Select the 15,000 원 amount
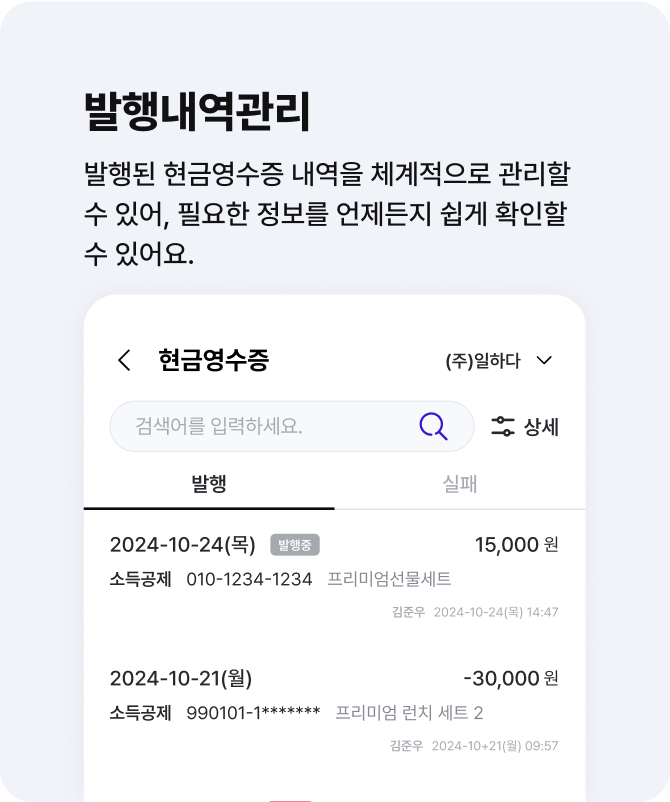Image resolution: width=670 pixels, height=802 pixels. (x=517, y=544)
